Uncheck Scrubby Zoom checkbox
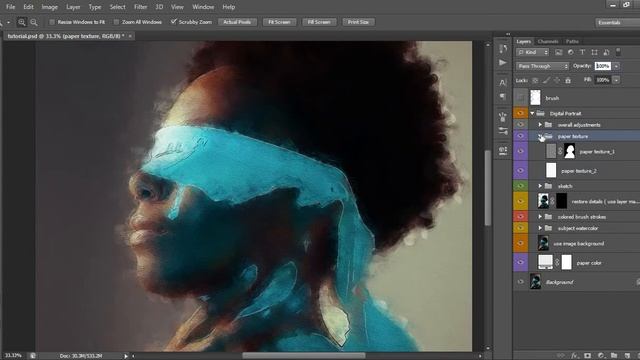The image size is (640, 360). [x=173, y=22]
